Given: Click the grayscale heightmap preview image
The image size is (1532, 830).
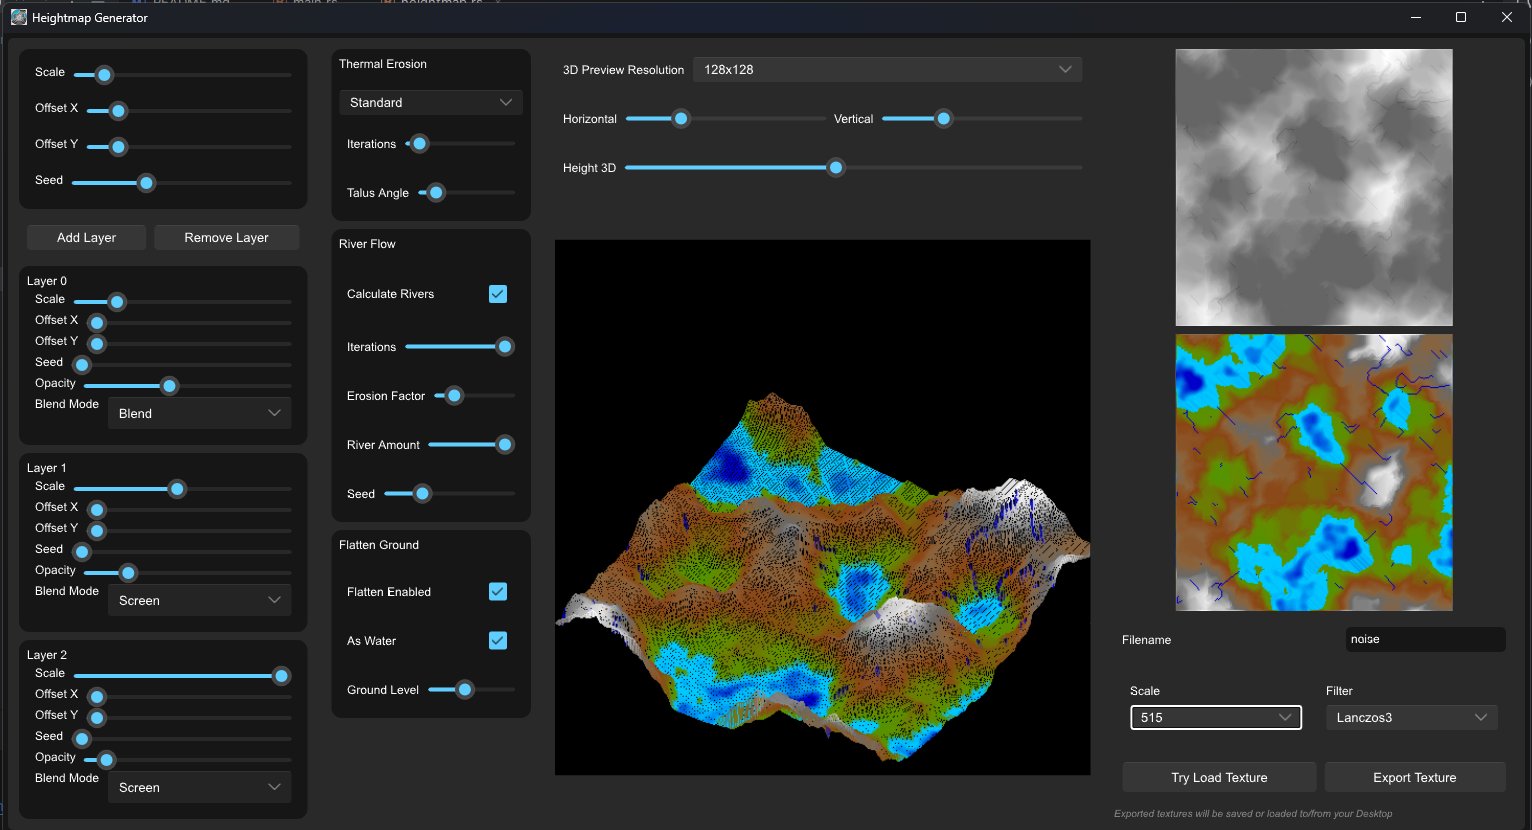Looking at the screenshot, I should pos(1313,187).
